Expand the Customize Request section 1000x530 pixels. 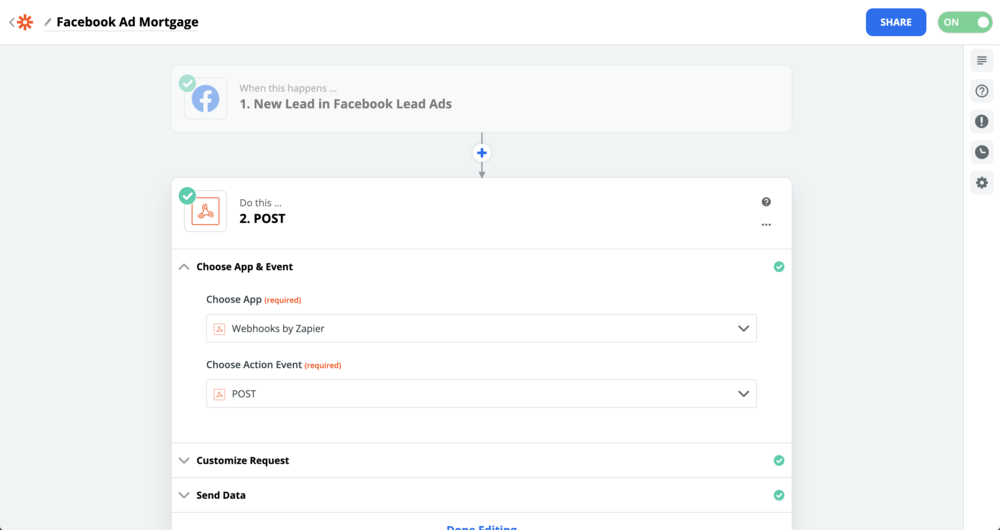pos(482,460)
